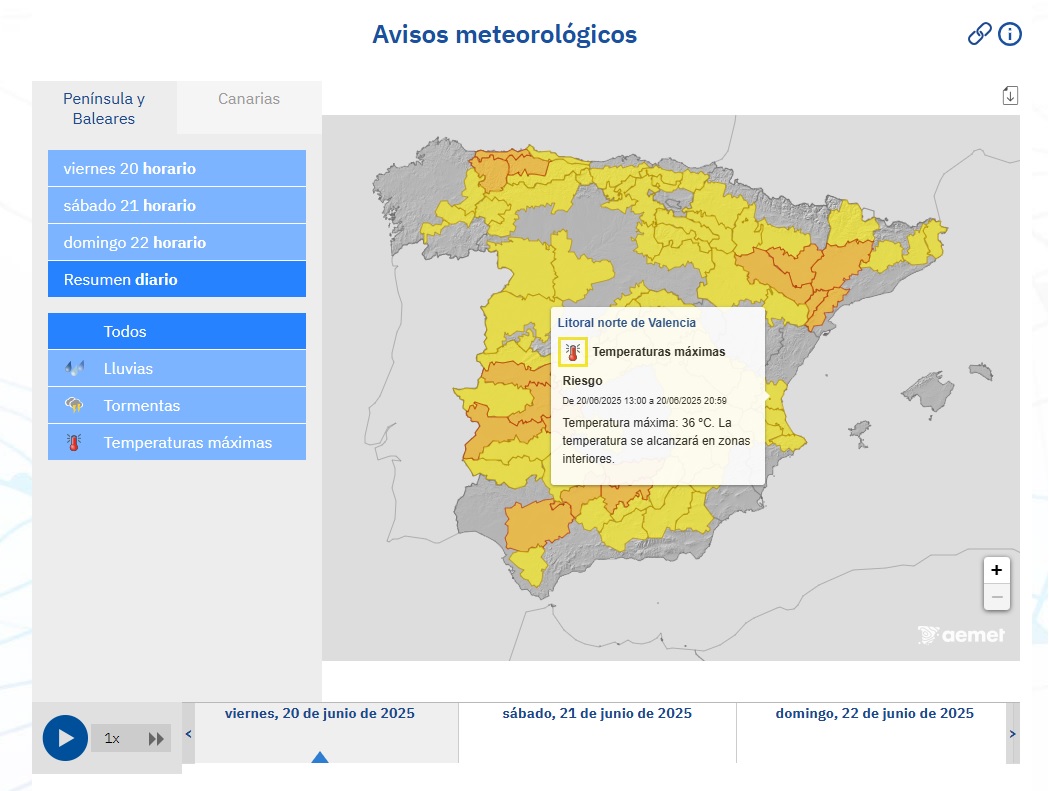Select the Temperaturas máximas thermometer icon
The height and width of the screenshot is (791, 1049).
[74, 442]
